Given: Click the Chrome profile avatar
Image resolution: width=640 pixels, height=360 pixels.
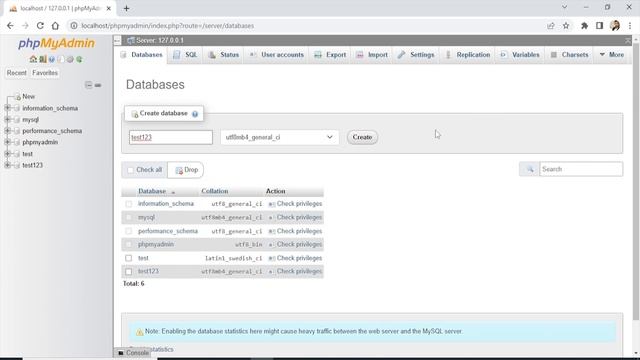Looking at the screenshot, I should click(615, 26).
